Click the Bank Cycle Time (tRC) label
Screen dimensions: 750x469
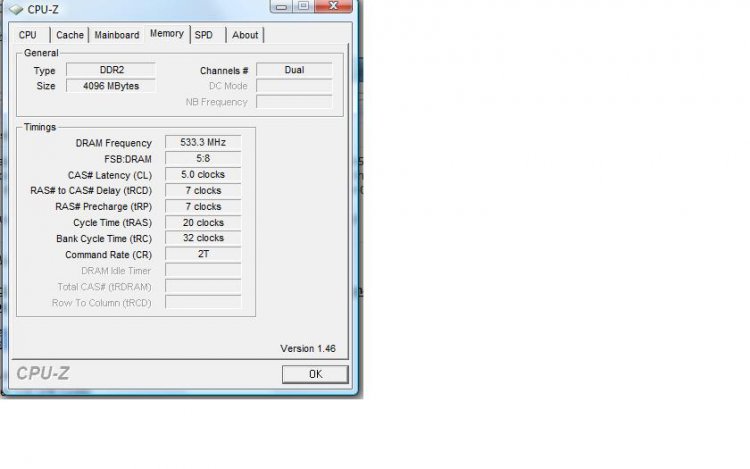coord(104,239)
